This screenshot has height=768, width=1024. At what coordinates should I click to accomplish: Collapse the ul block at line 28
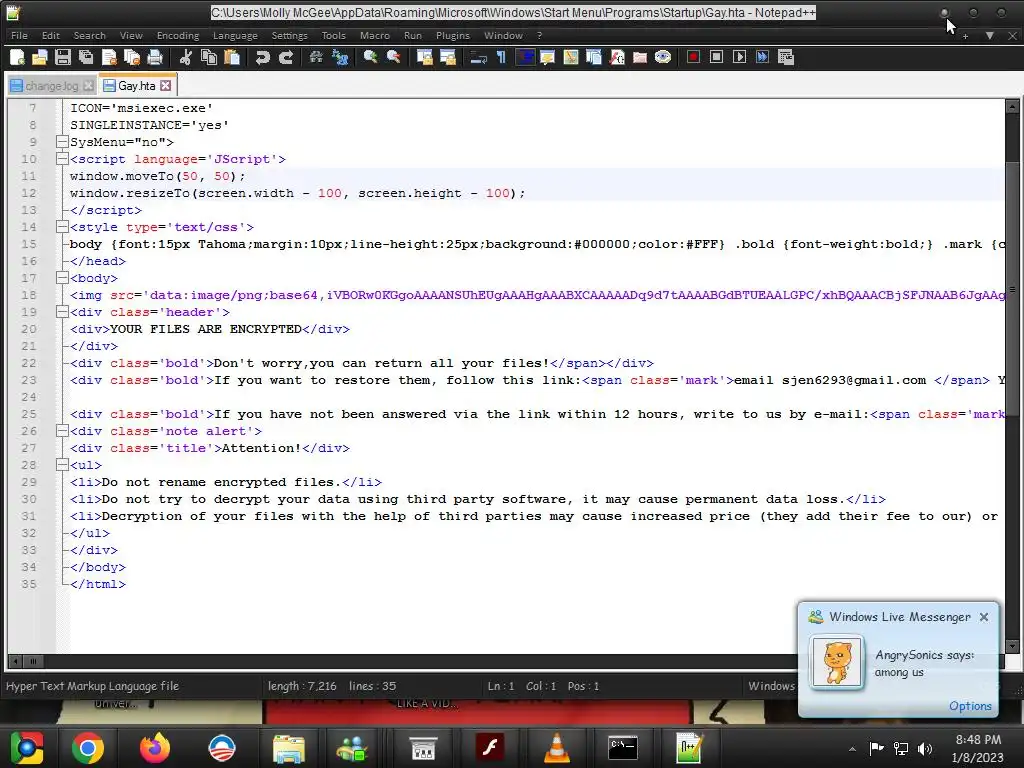pyautogui.click(x=62, y=464)
